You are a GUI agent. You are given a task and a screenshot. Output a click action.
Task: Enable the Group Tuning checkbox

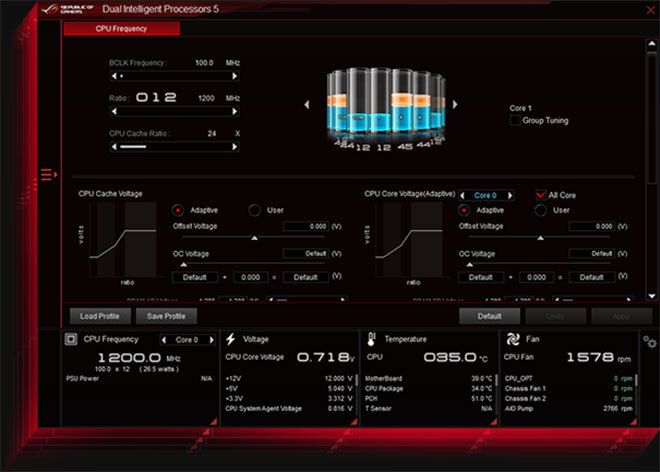pyautogui.click(x=514, y=120)
